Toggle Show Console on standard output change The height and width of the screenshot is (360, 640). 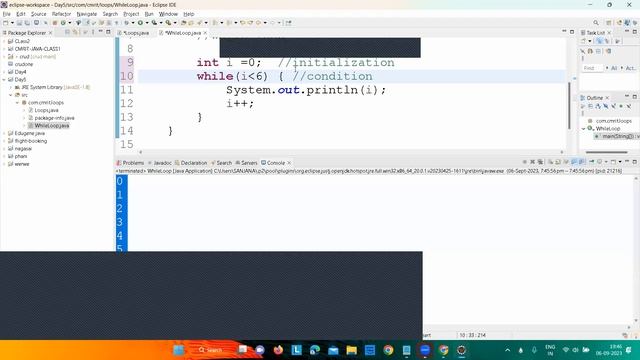coord(574,162)
